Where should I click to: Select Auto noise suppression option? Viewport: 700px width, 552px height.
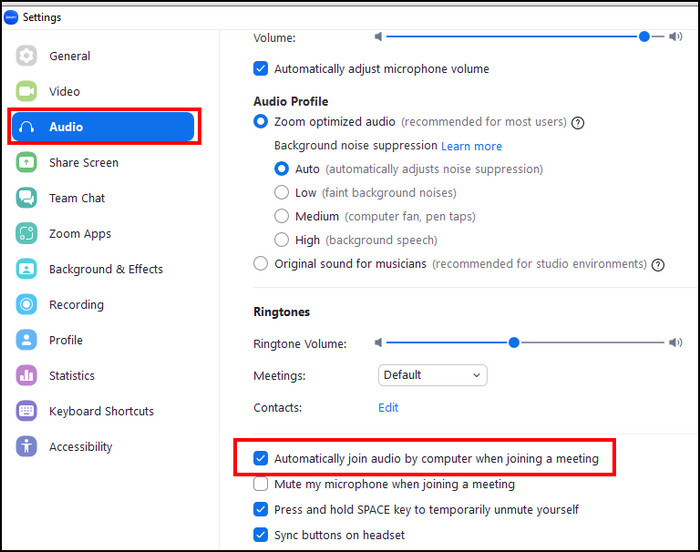(x=281, y=169)
